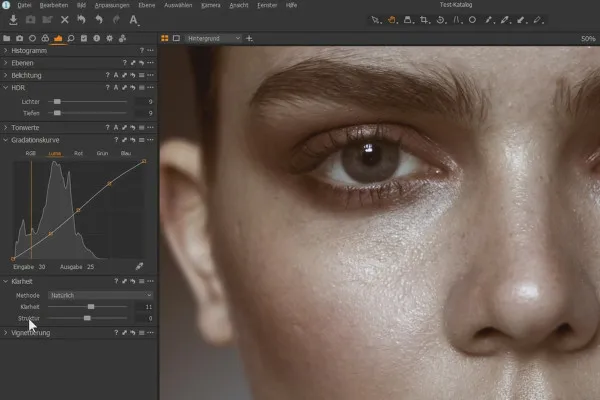Click the Reset double-arrow icon in top toolbar
Viewport: 600px width, 400px height.
81,19
